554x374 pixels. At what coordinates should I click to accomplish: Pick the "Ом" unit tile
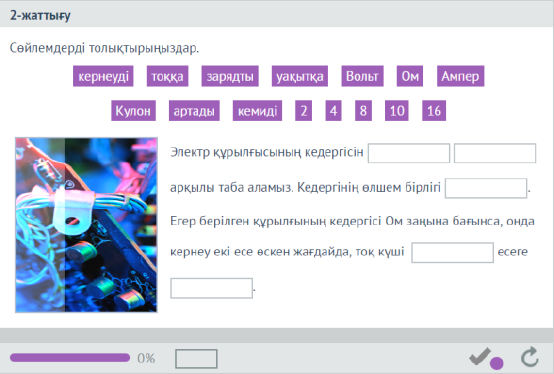410,76
